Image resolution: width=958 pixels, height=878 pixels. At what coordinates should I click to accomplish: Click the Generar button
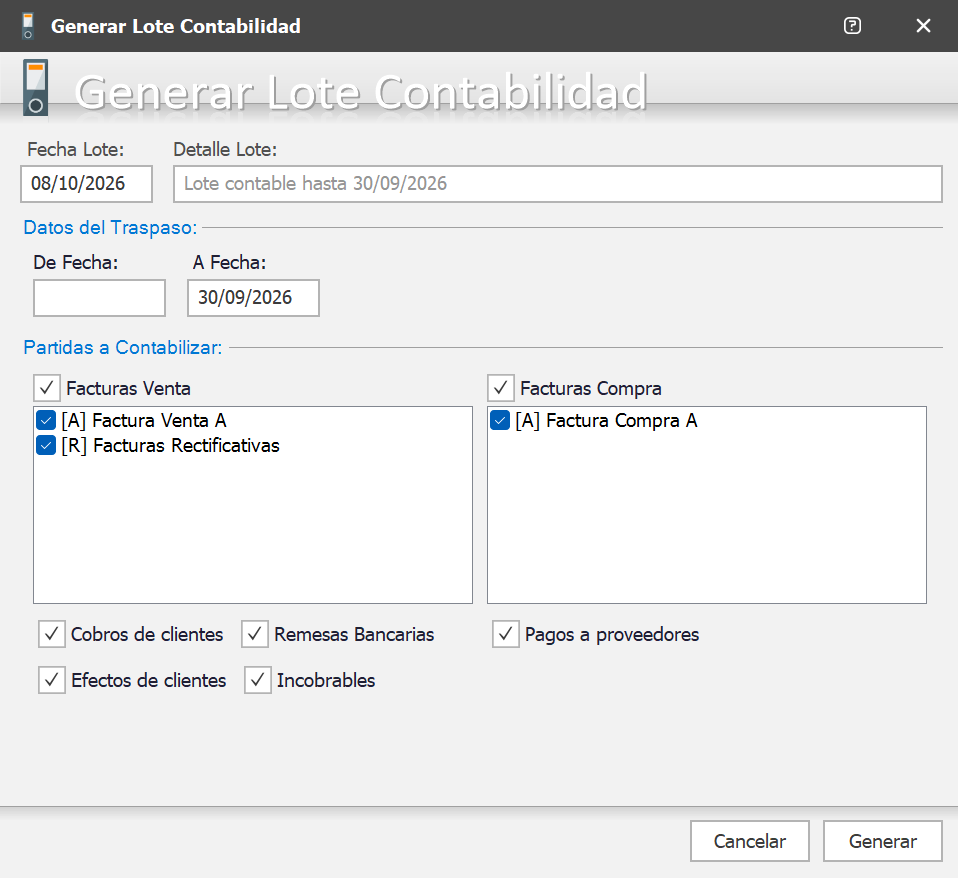pos(883,841)
